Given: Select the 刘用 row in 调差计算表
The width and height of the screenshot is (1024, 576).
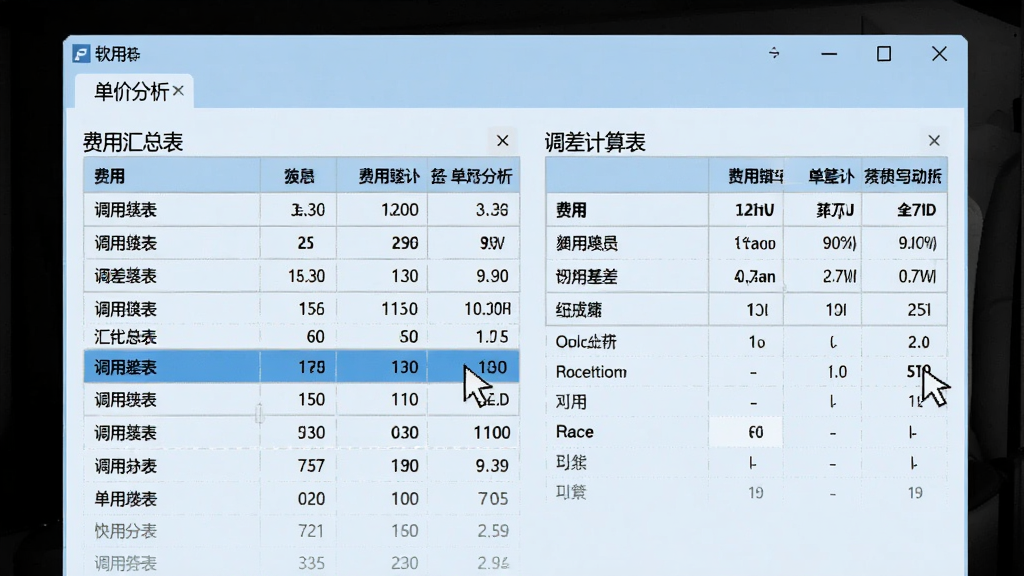Looking at the screenshot, I should point(746,402).
